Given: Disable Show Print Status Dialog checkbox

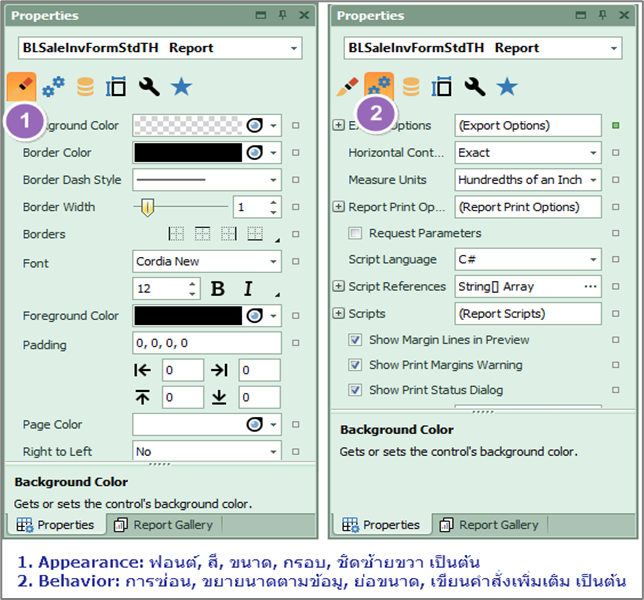Looking at the screenshot, I should coord(355,390).
